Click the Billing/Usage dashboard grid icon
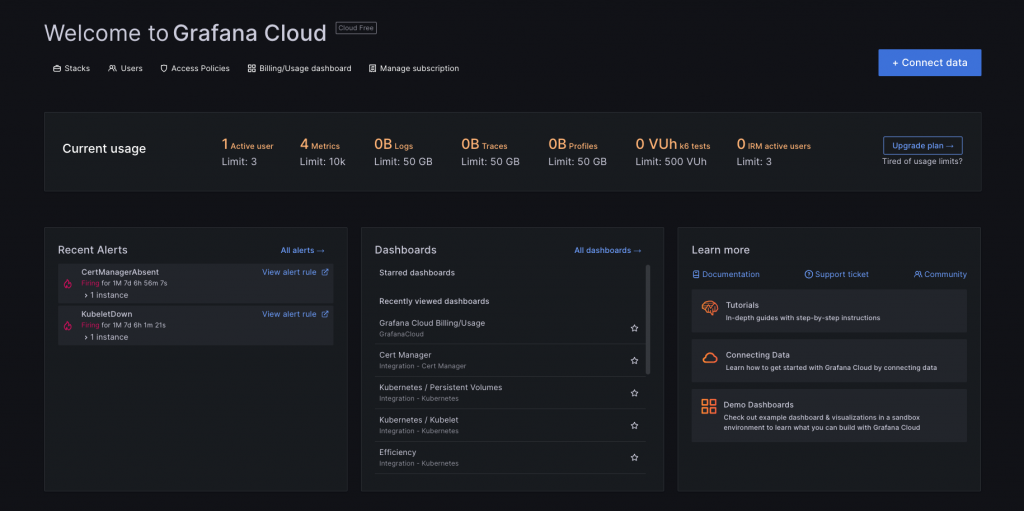The width and height of the screenshot is (1024, 511). pyautogui.click(x=251, y=69)
